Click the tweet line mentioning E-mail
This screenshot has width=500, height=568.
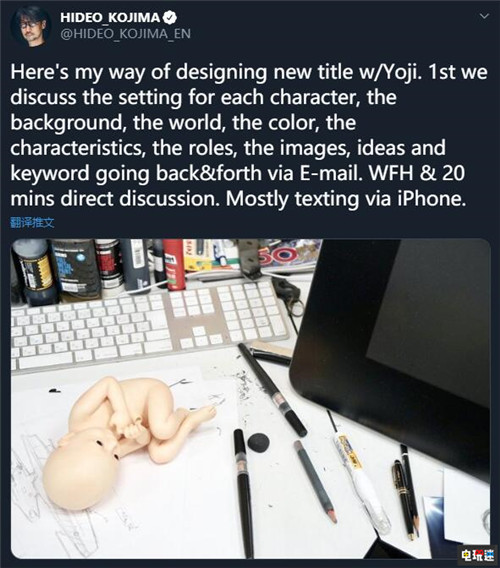(x=237, y=174)
